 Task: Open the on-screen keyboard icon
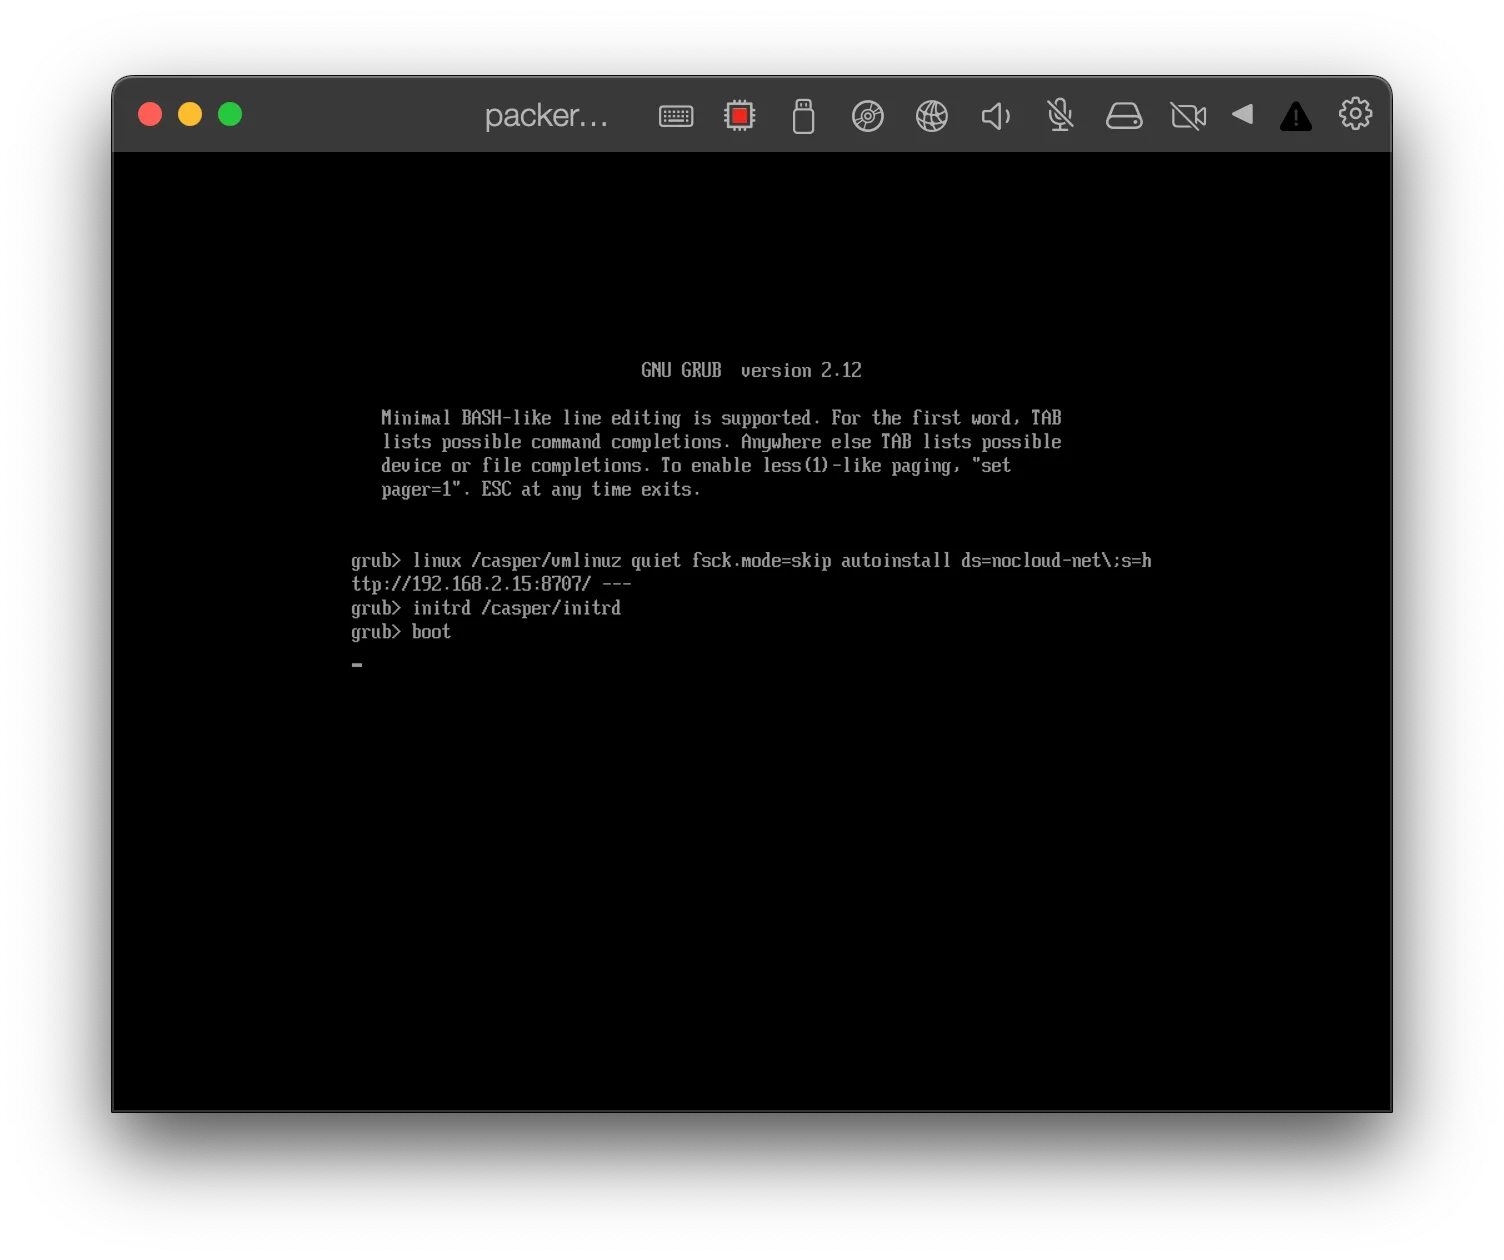click(676, 115)
